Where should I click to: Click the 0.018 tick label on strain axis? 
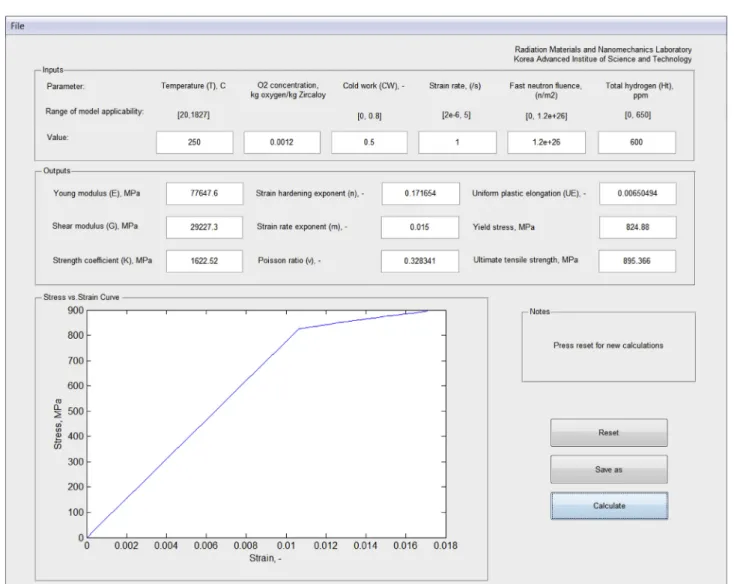(445, 546)
